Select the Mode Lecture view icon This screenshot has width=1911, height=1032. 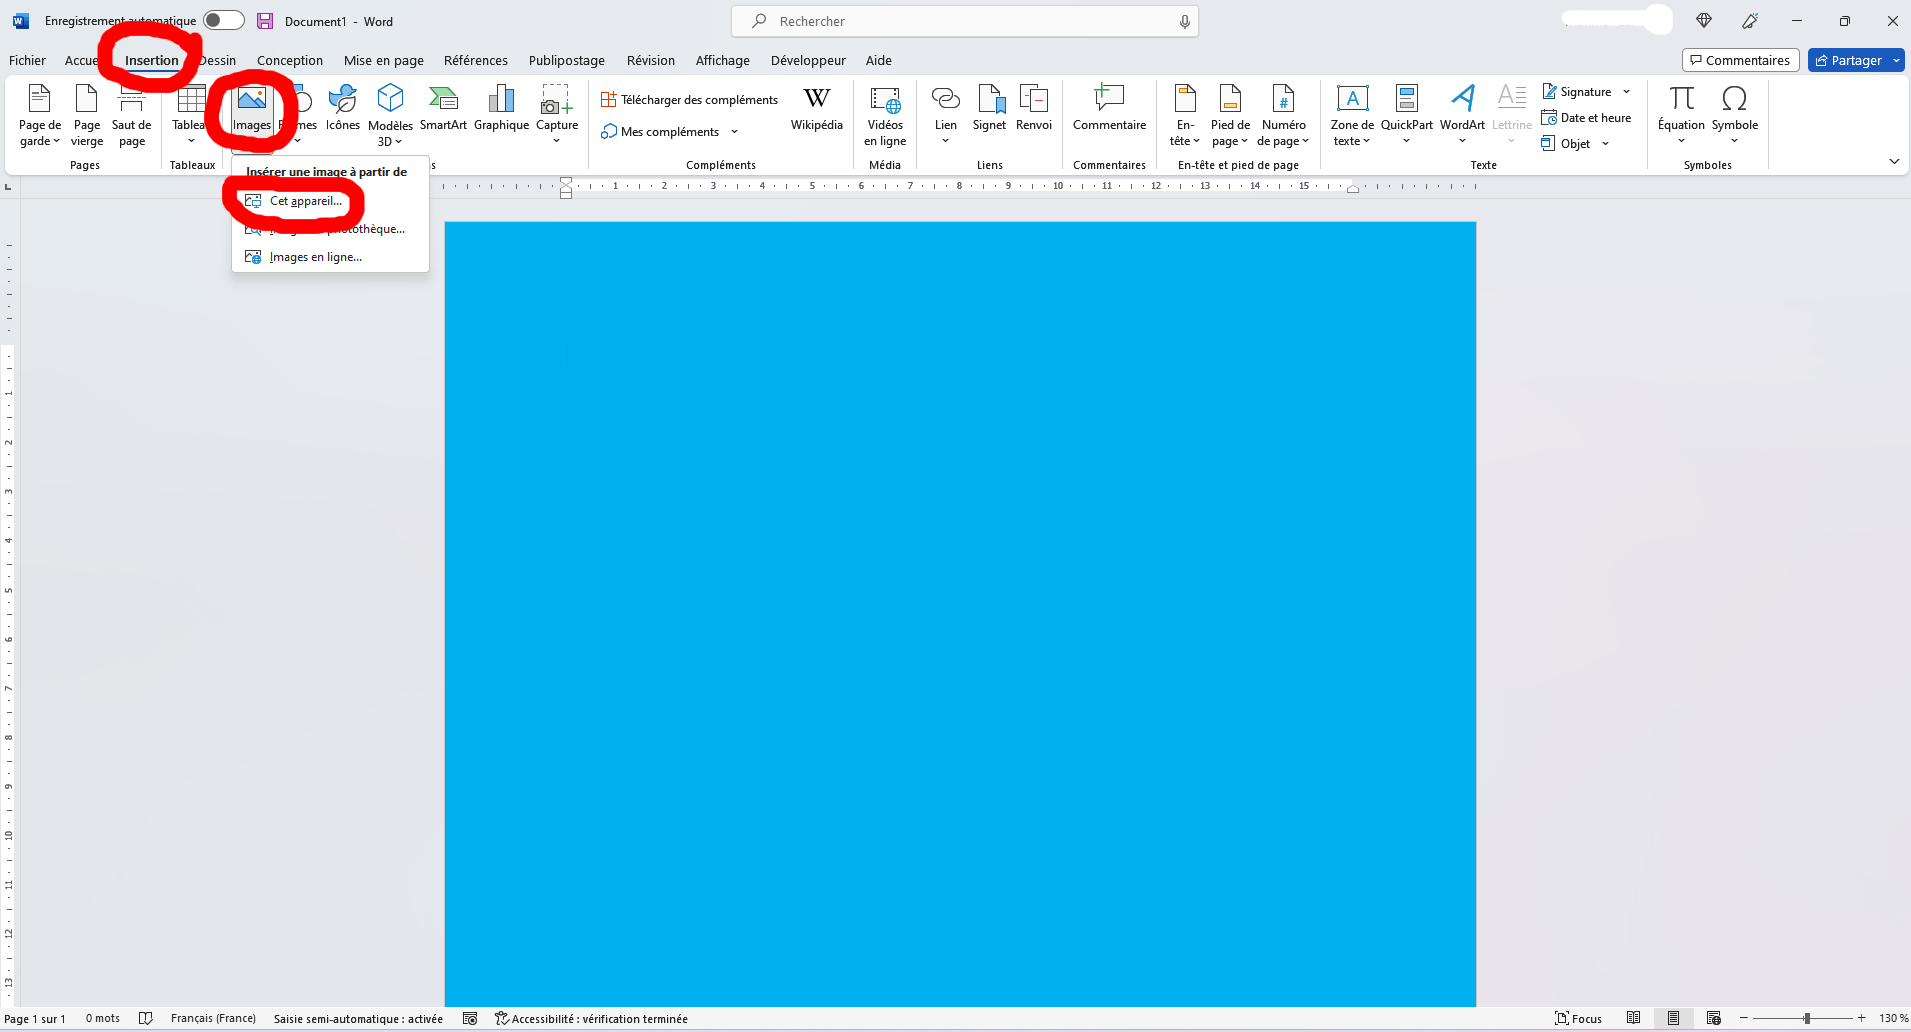pos(1633,1019)
